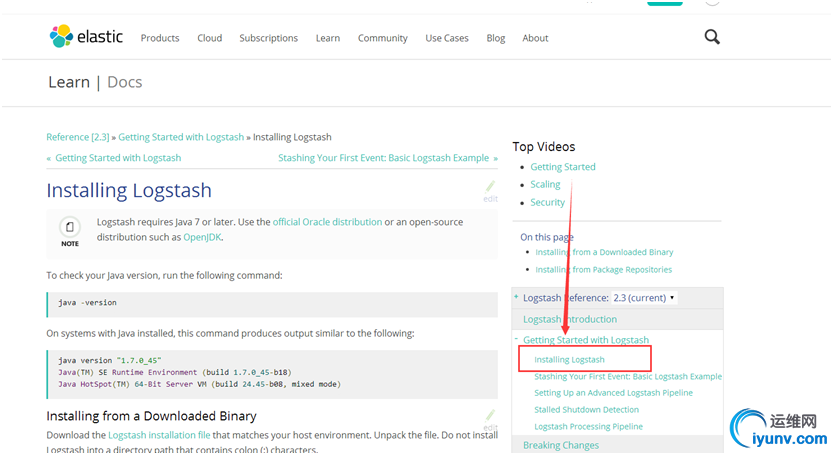Click the official Oracle distribution link

click(x=327, y=222)
